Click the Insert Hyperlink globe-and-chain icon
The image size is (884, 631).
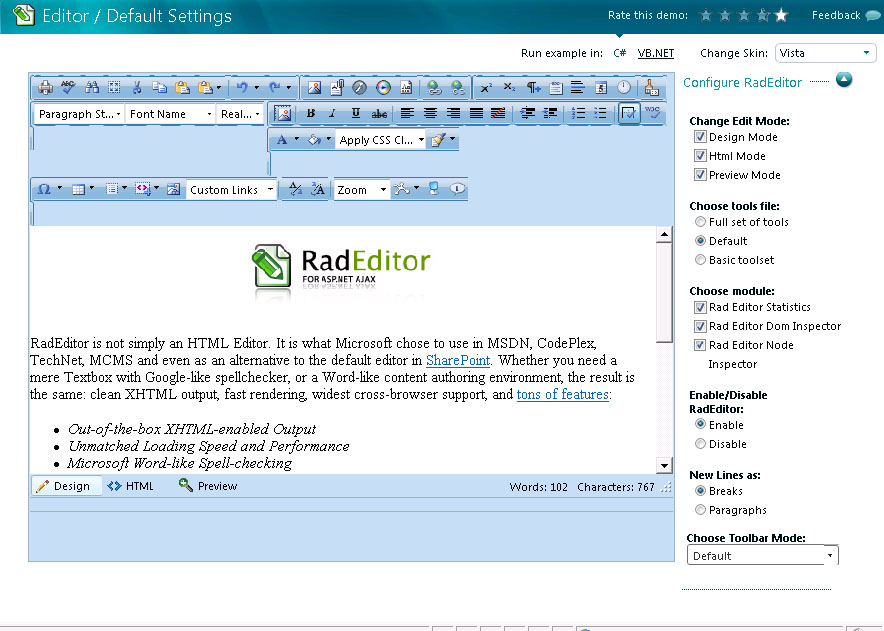434,87
